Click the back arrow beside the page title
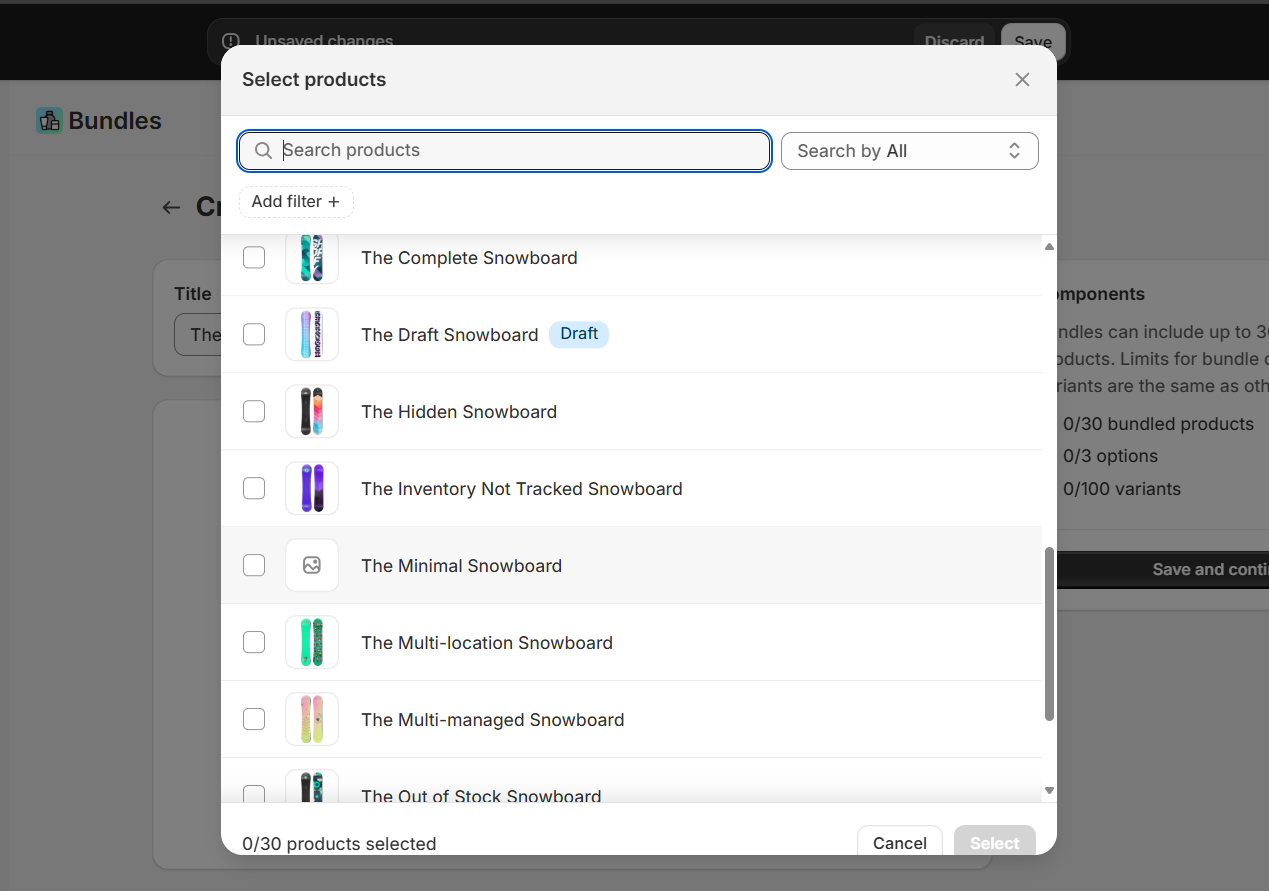Image resolution: width=1269 pixels, height=891 pixels. pos(171,207)
